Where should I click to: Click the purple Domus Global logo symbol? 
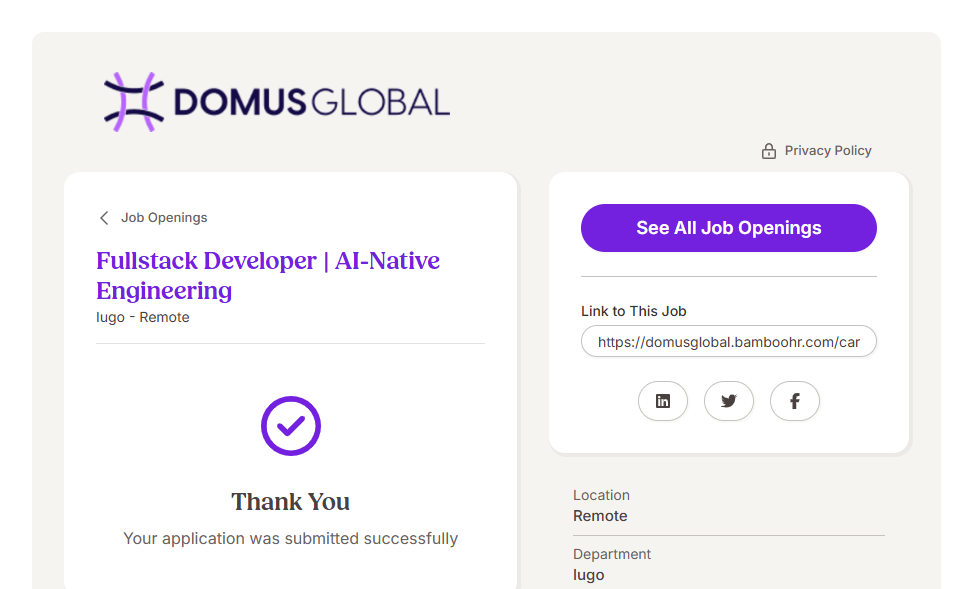point(133,102)
